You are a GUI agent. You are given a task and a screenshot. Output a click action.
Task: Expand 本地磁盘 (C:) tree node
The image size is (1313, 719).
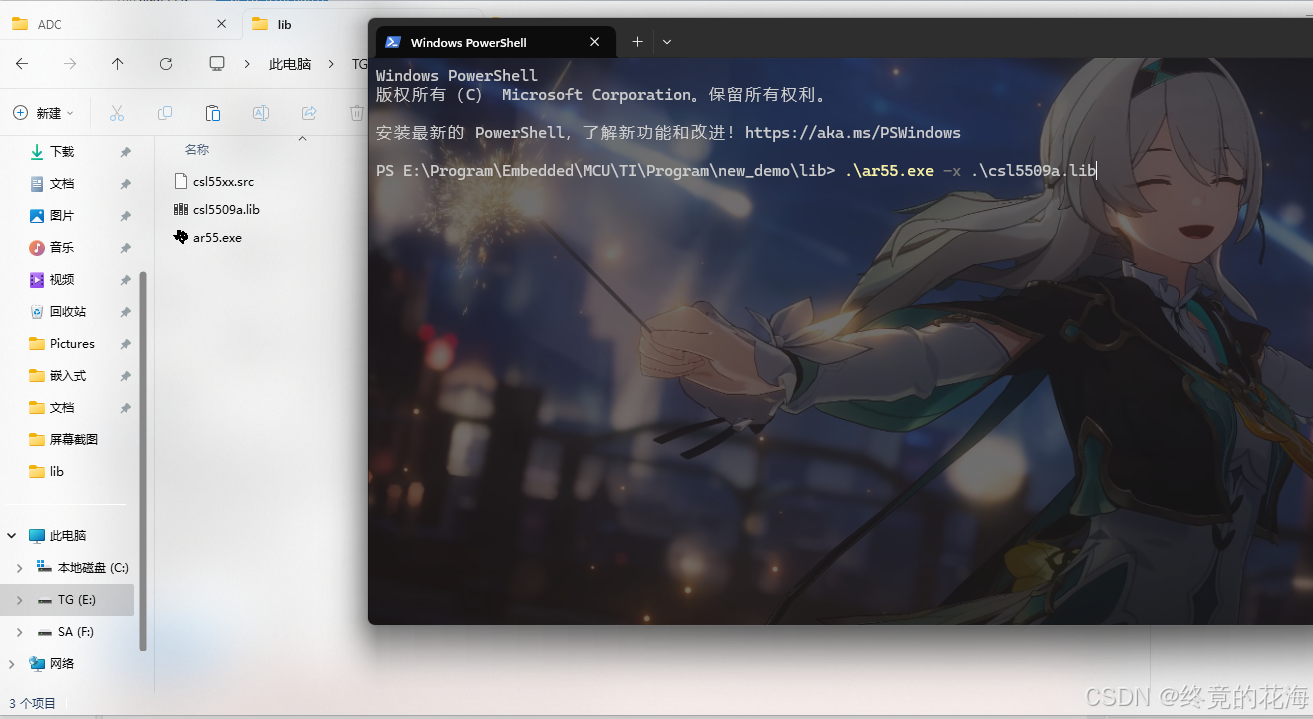pyautogui.click(x=19, y=568)
